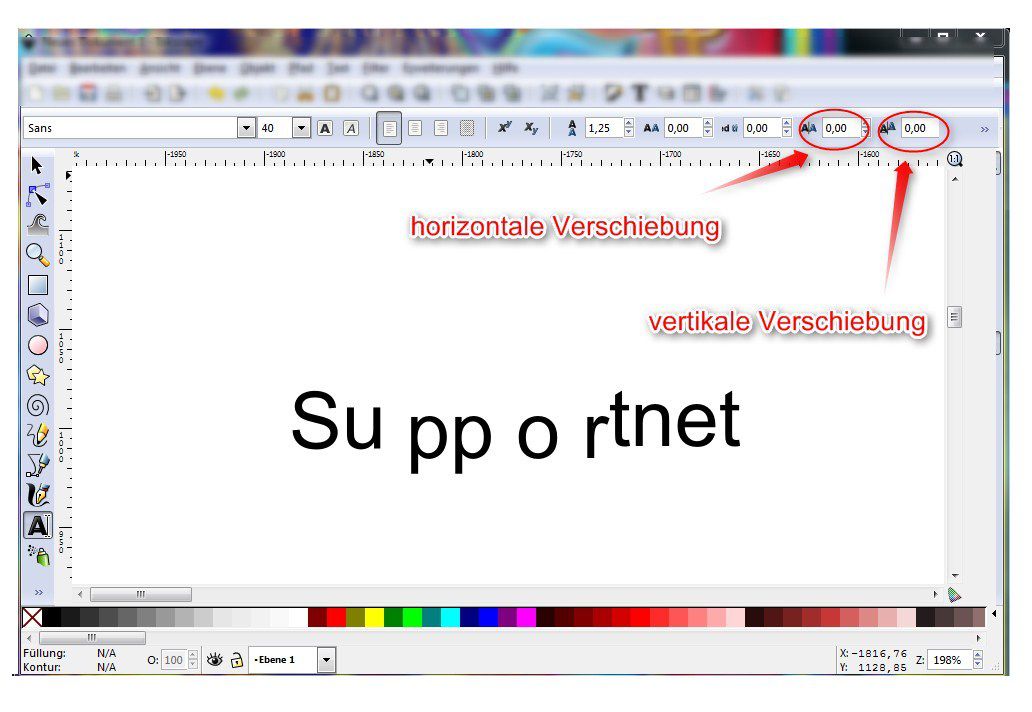1032x712 pixels.
Task: Enable centered text alignment
Action: tap(415, 127)
